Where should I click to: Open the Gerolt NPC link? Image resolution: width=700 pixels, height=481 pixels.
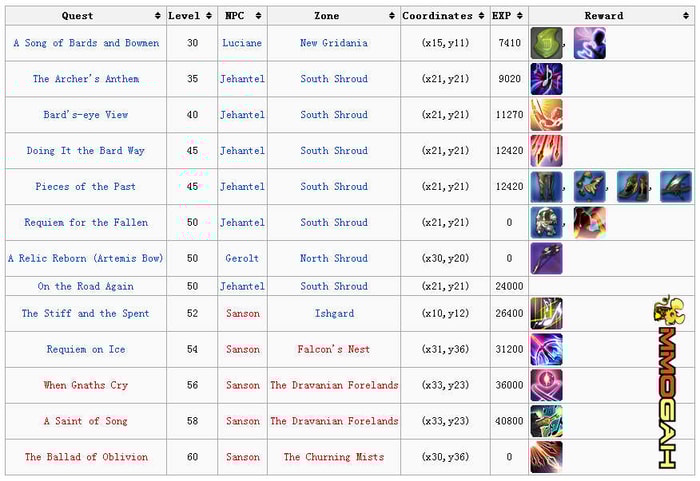(242, 259)
